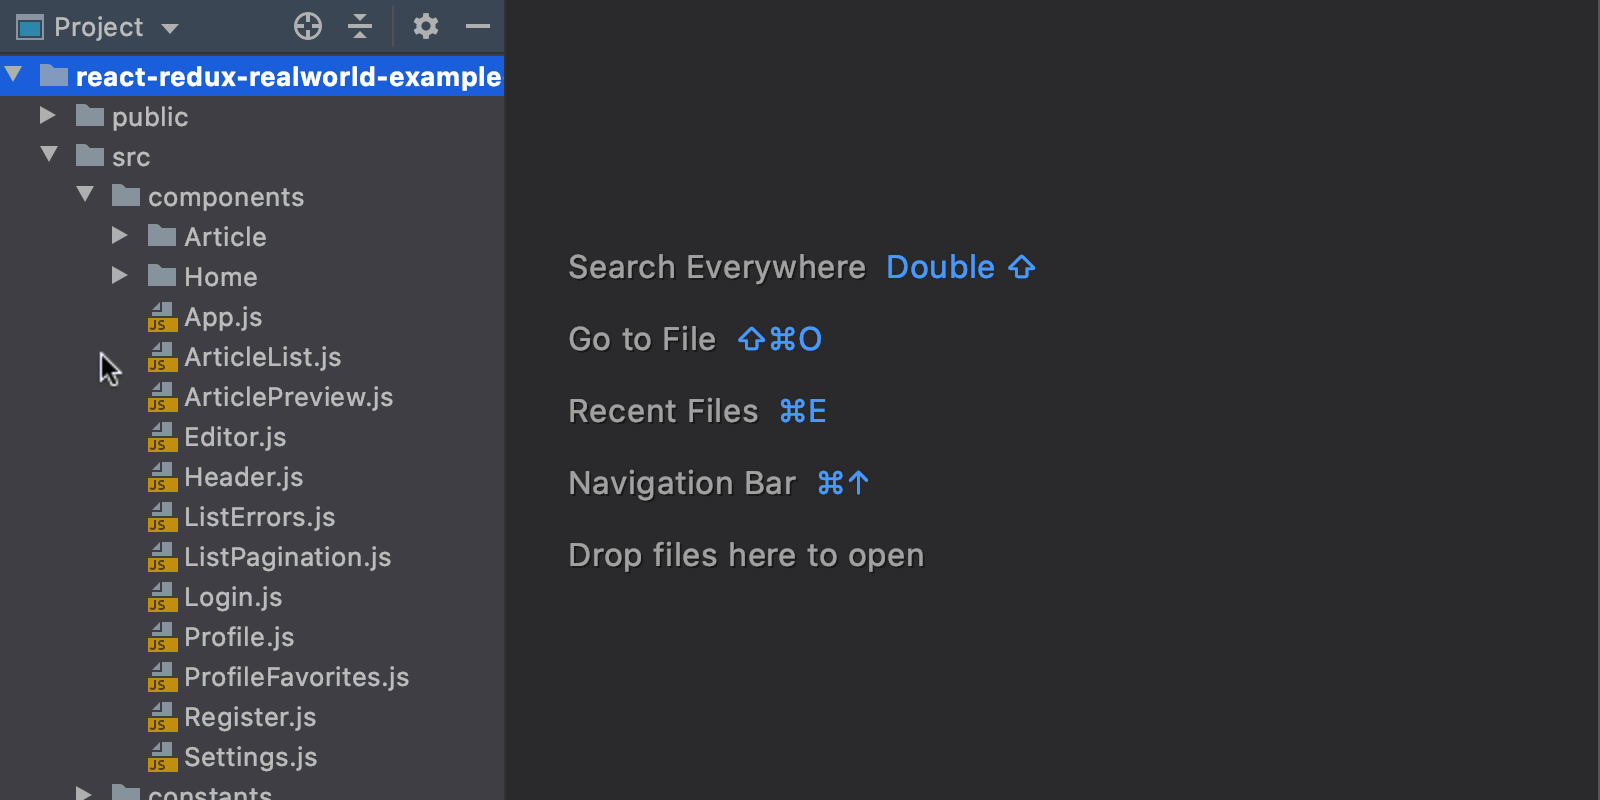
Task: Select Editor.js in the tree
Action: click(235, 437)
